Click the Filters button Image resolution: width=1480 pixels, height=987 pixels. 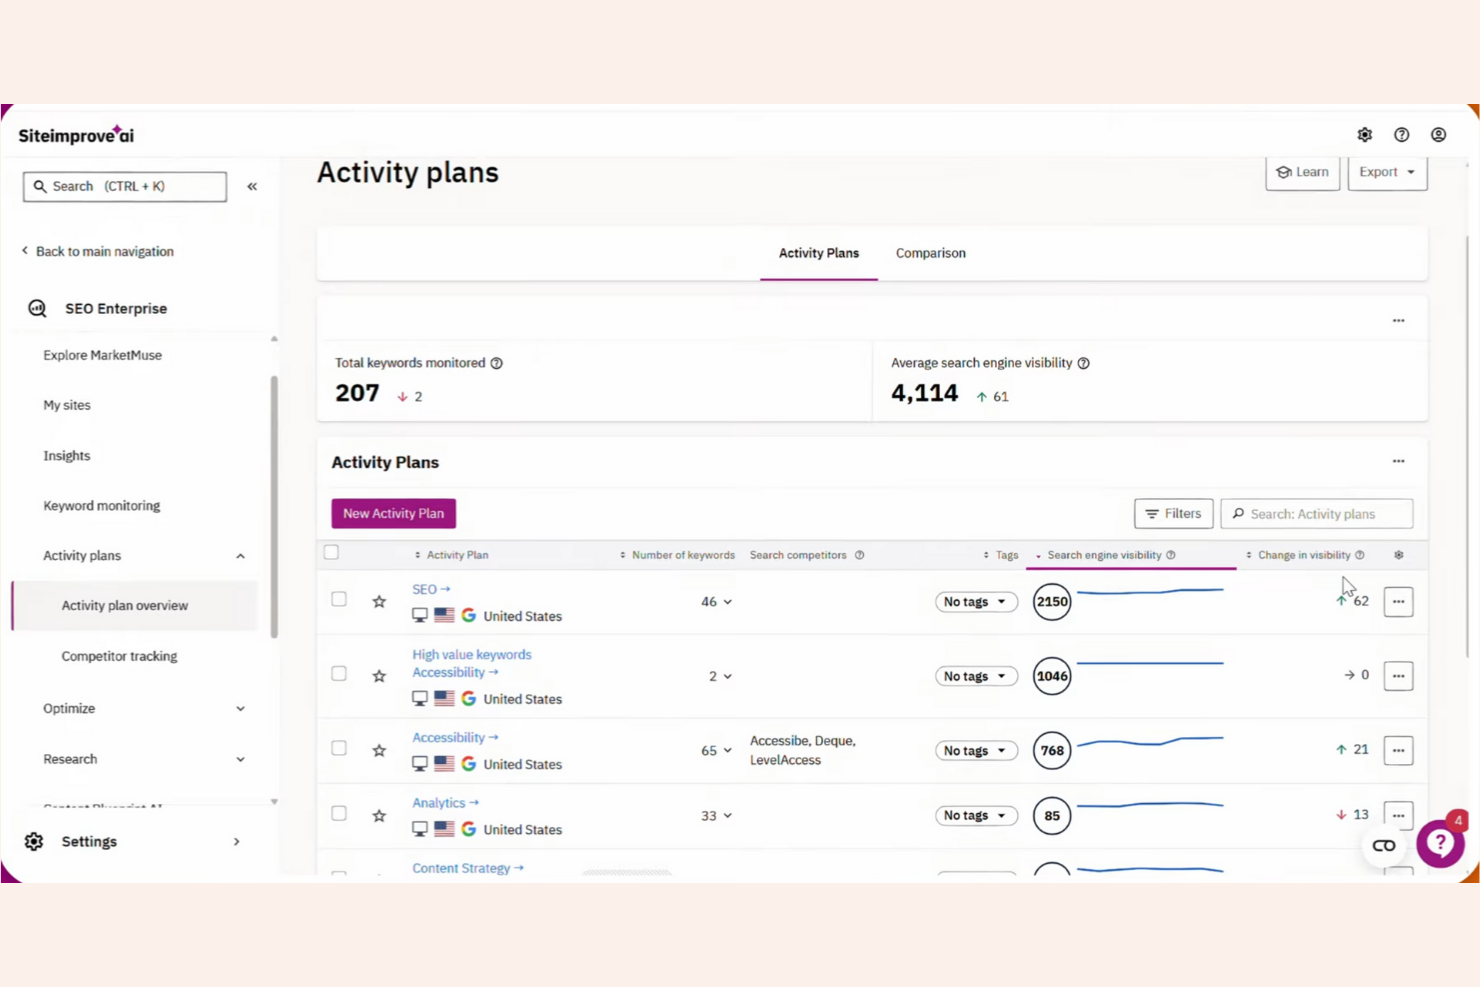click(1174, 514)
